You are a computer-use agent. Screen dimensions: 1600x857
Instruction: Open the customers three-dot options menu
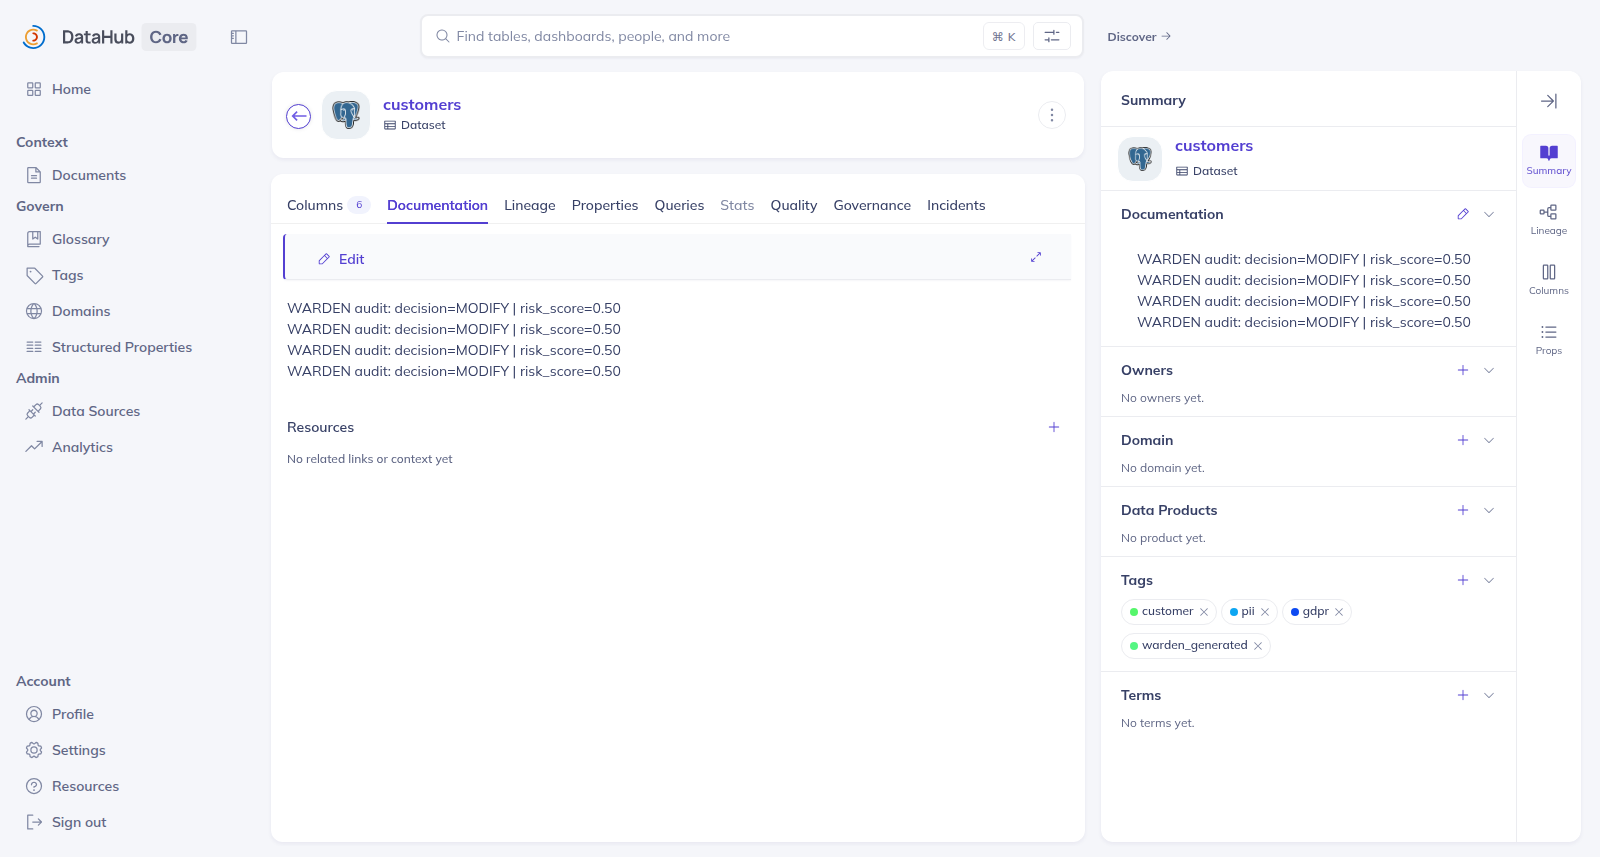[1052, 115]
